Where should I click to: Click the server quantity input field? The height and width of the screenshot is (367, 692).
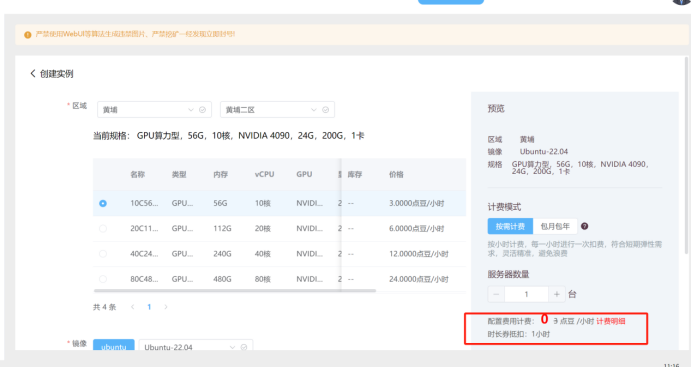pos(527,294)
